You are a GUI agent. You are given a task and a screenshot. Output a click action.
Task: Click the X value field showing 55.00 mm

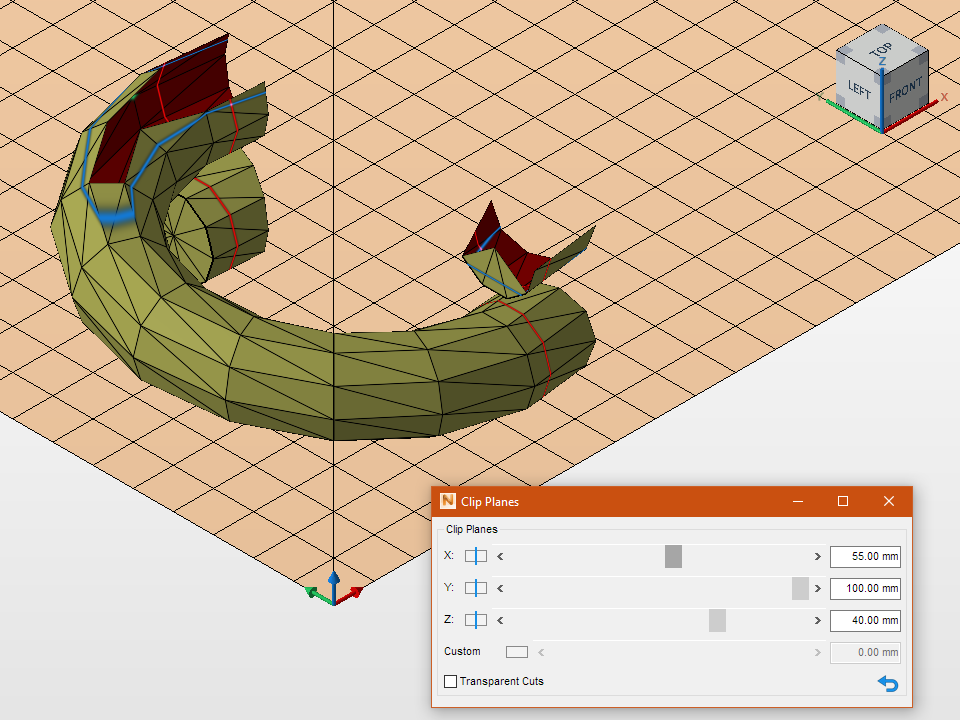(865, 557)
